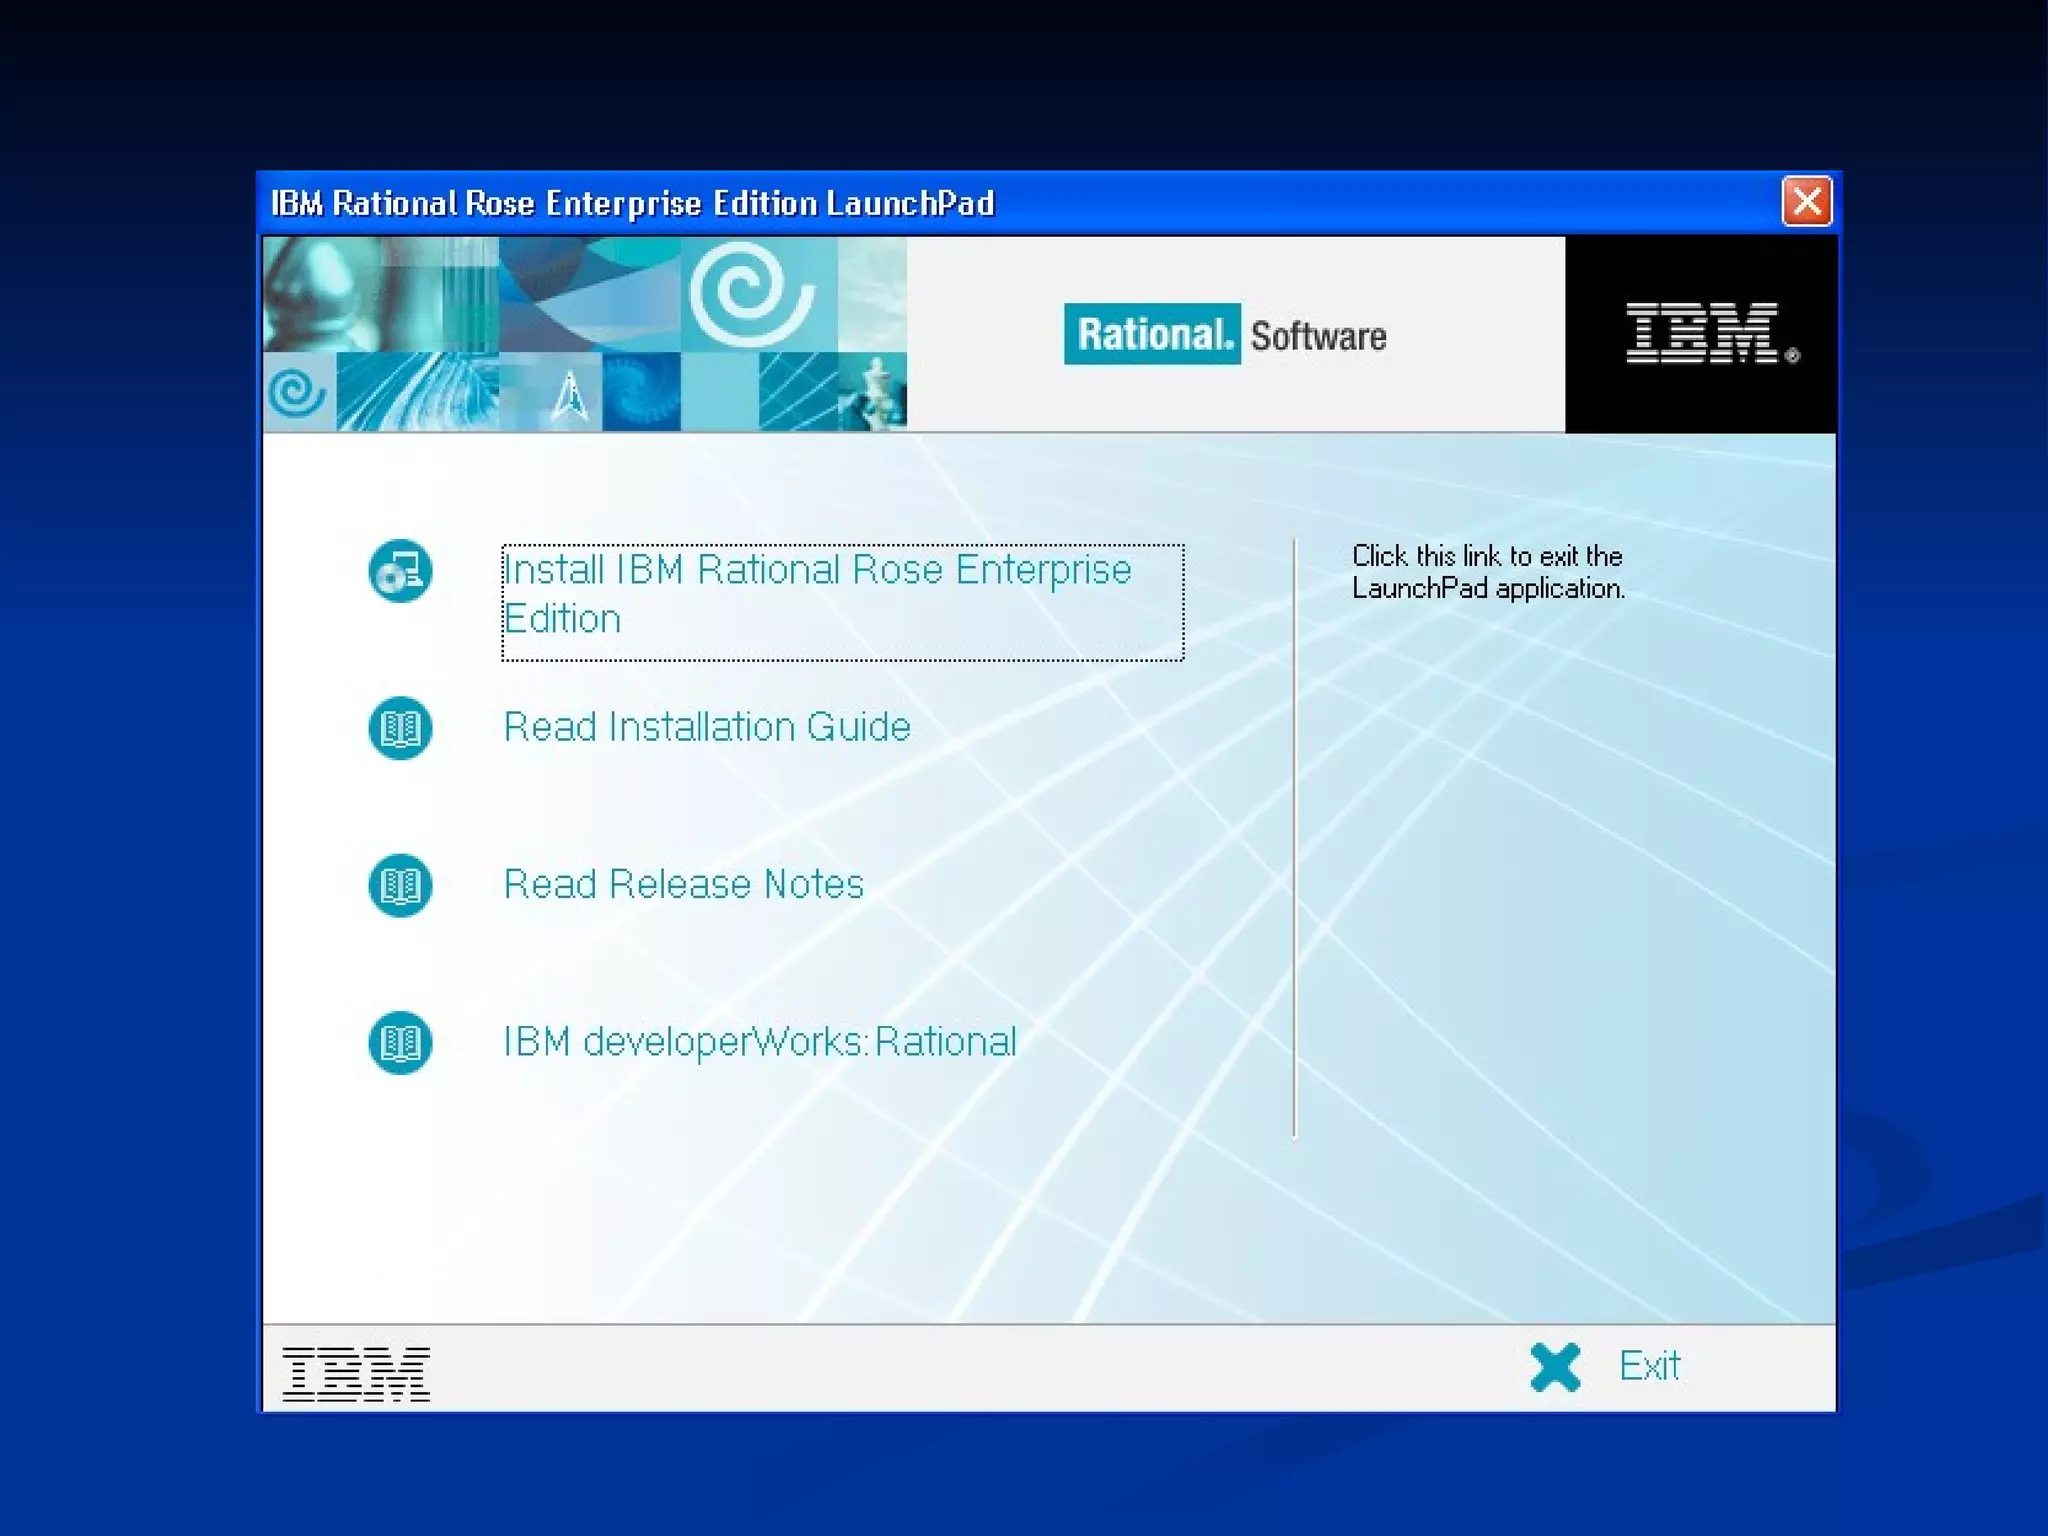
Task: Click the exit LaunchPad description text
Action: [x=1487, y=572]
